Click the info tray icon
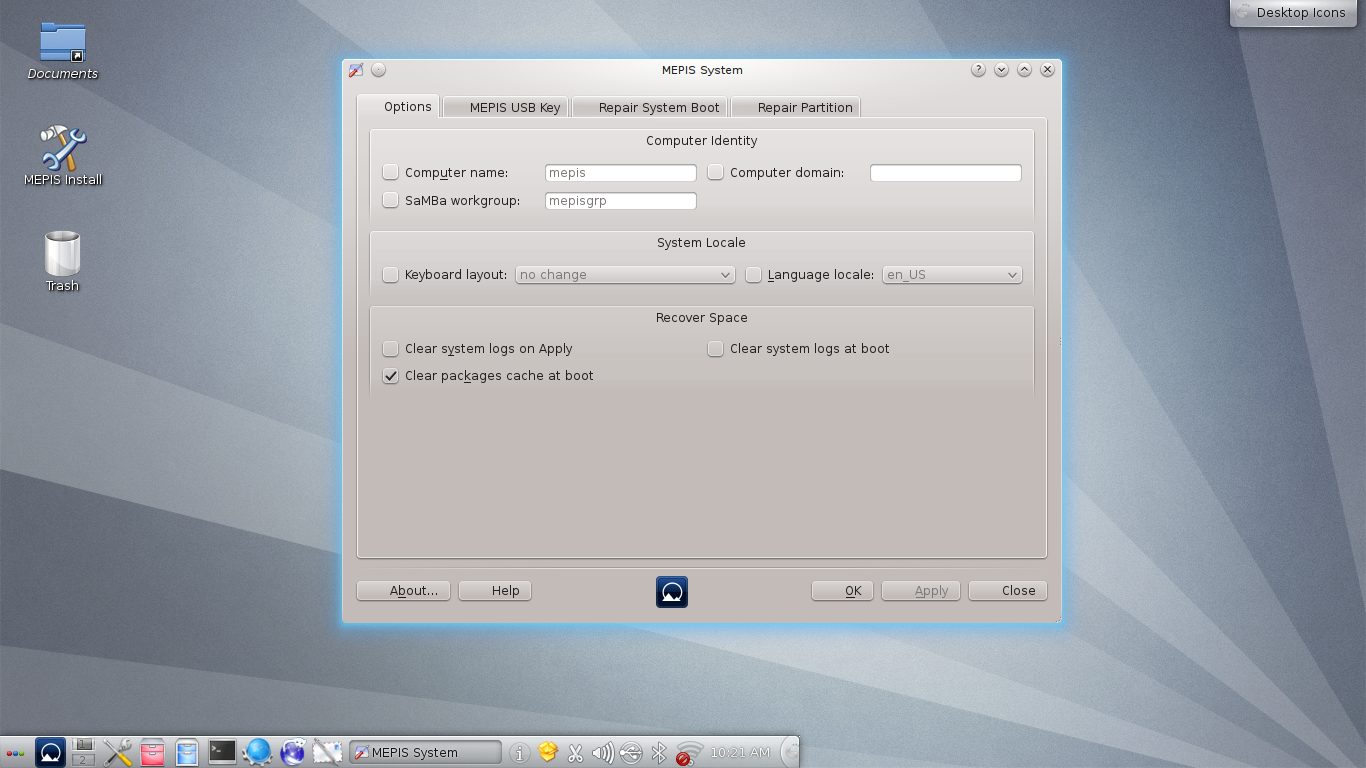The height and width of the screenshot is (768, 1366). point(519,753)
